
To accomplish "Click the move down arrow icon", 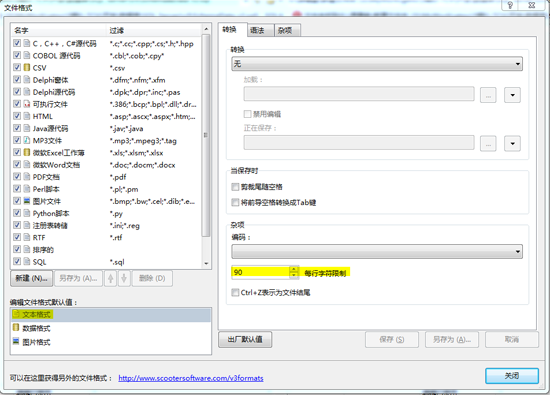I will coord(124,279).
